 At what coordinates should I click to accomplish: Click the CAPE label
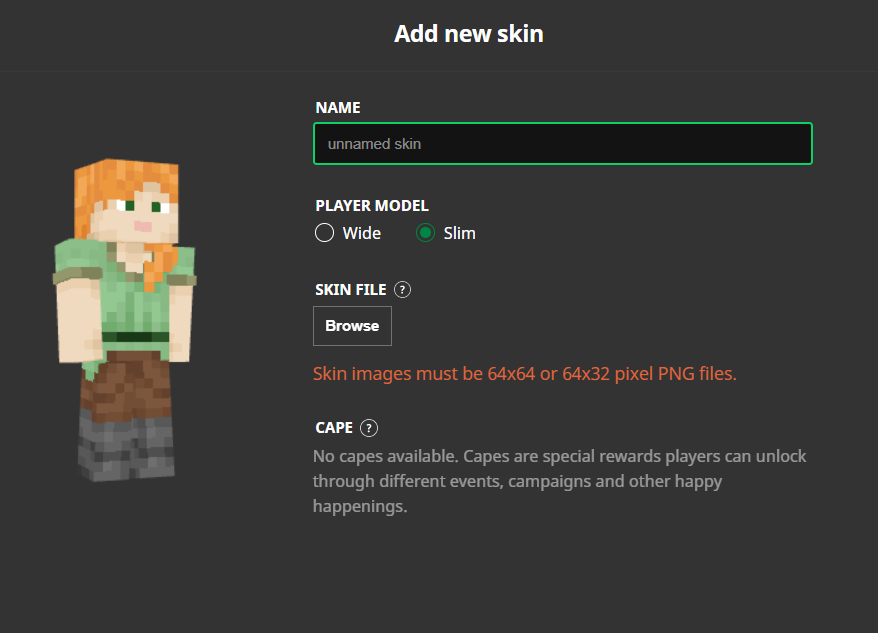pos(334,428)
